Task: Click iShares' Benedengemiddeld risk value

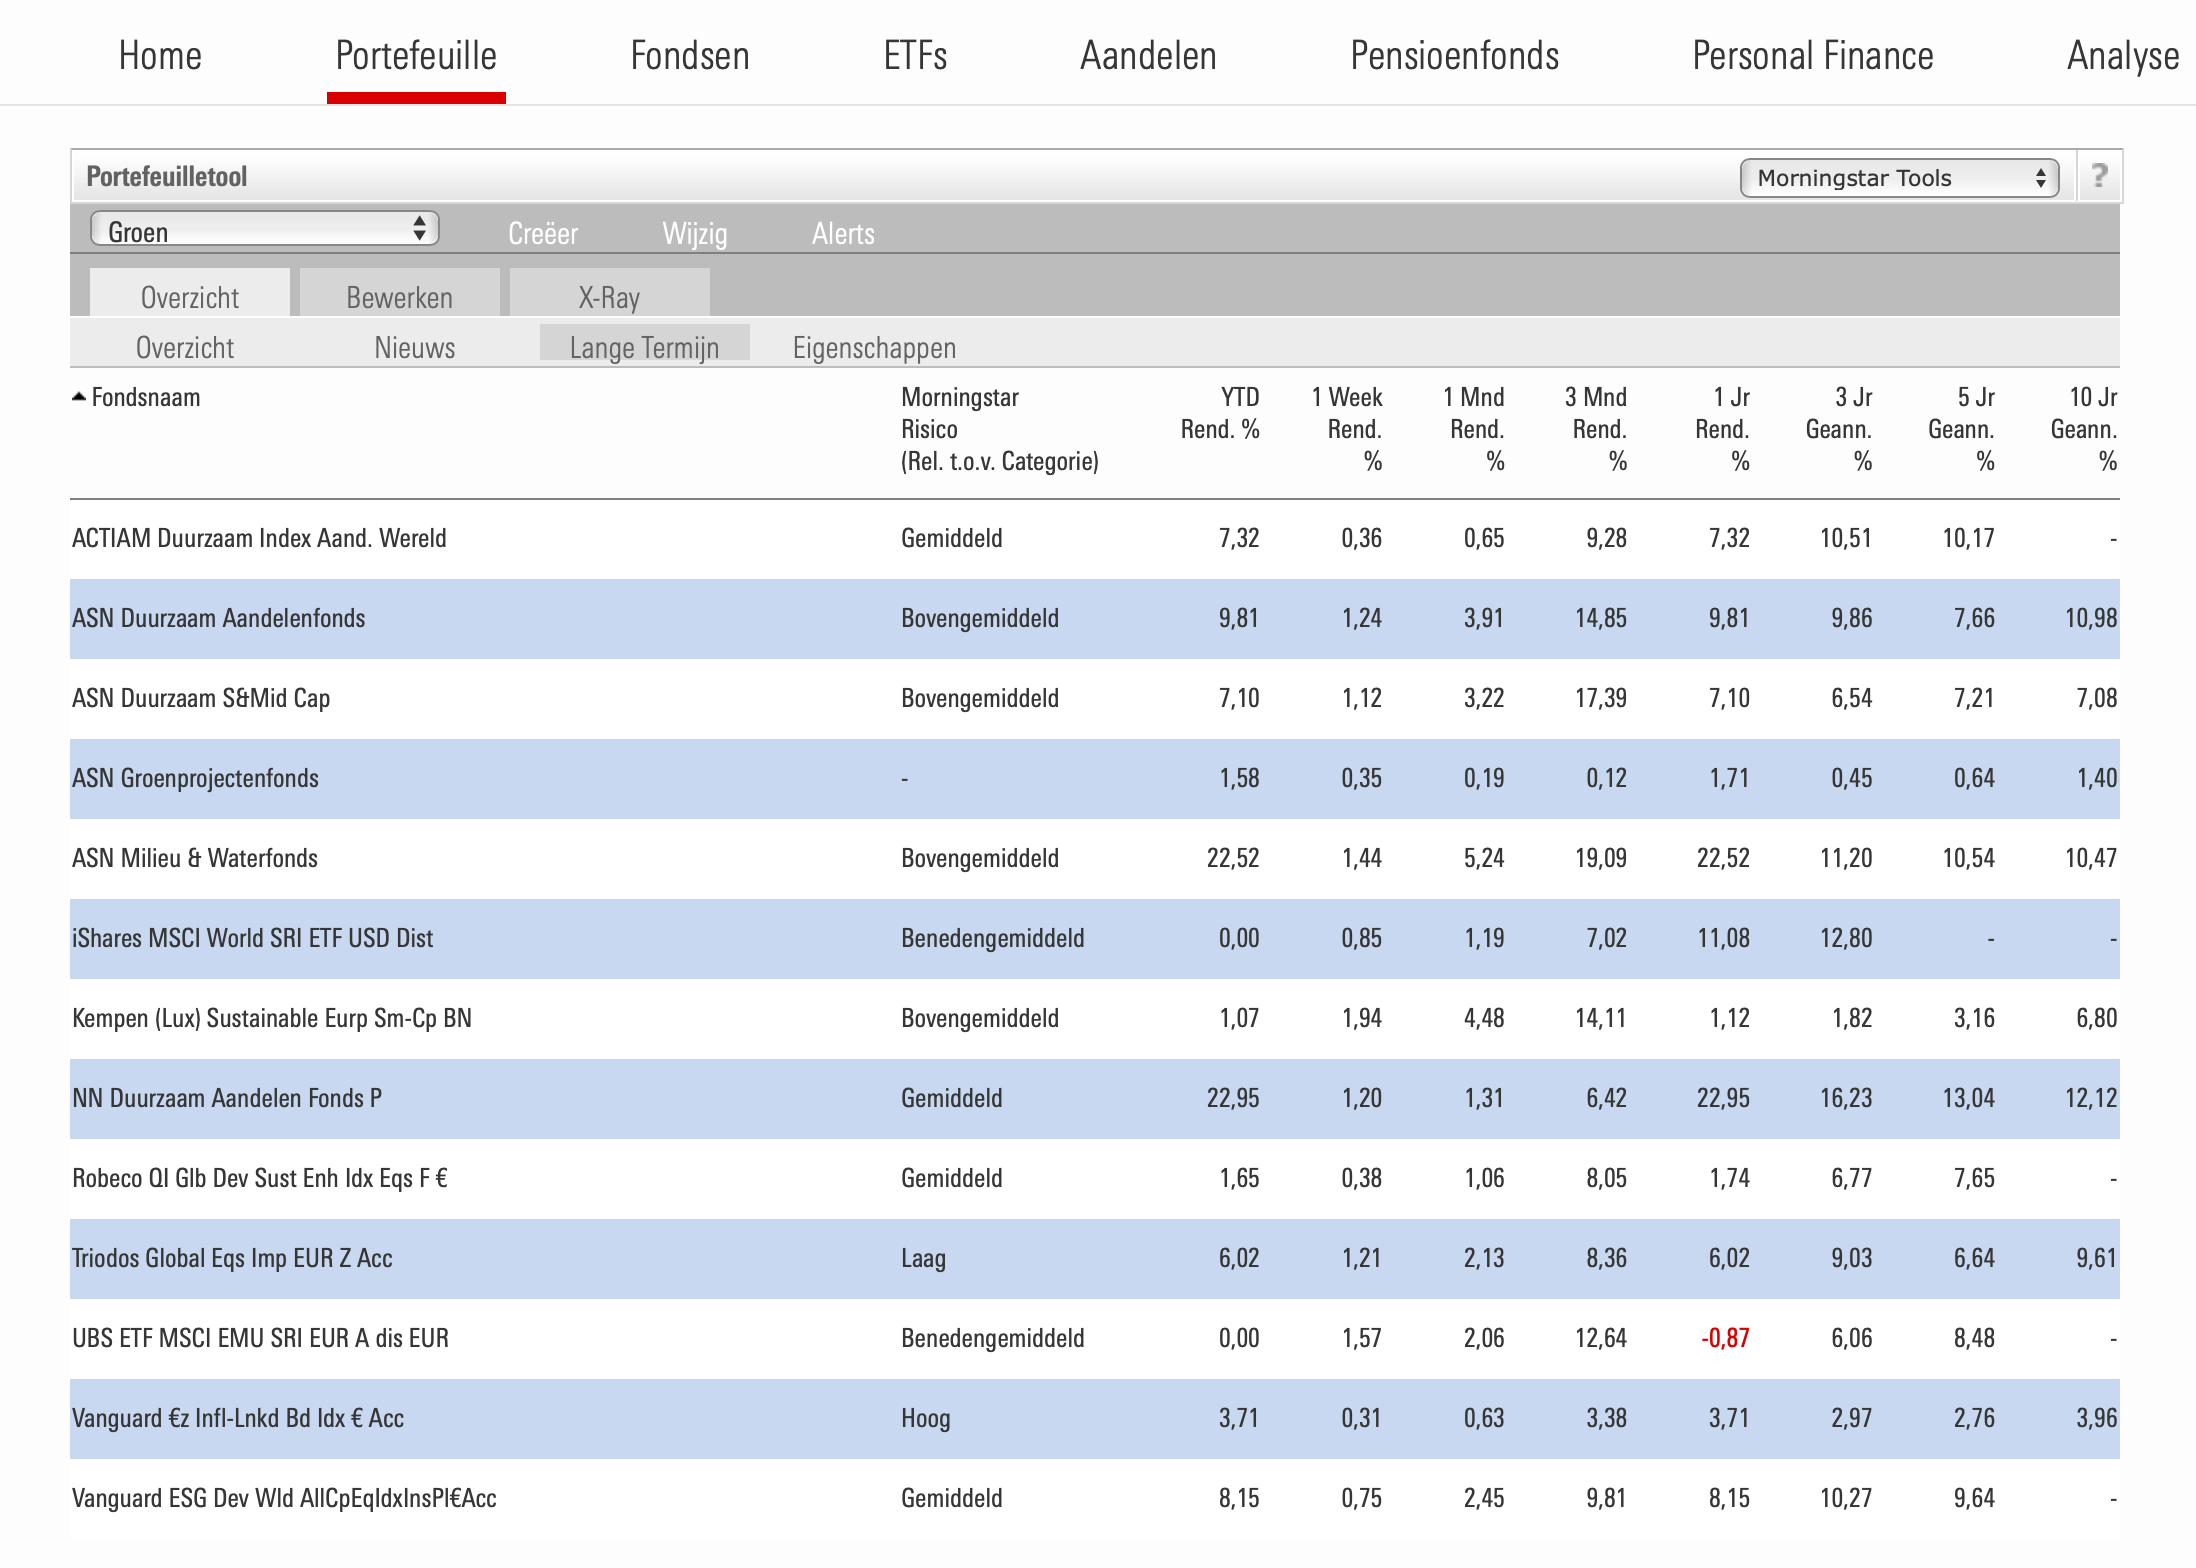Action: [x=992, y=938]
